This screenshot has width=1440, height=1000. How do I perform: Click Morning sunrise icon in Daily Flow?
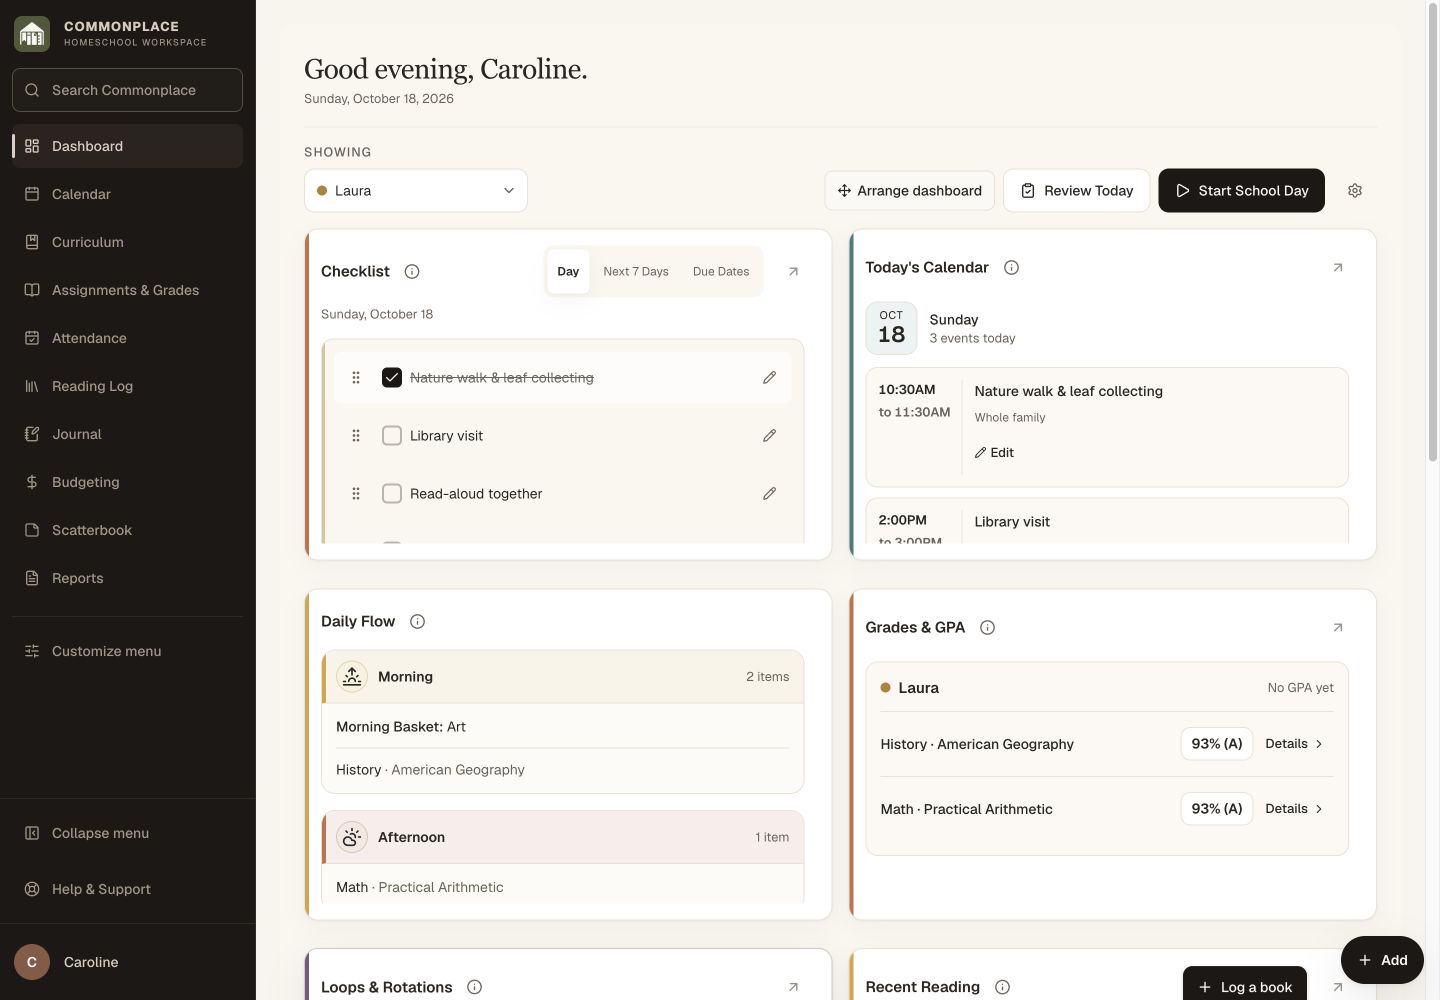352,677
